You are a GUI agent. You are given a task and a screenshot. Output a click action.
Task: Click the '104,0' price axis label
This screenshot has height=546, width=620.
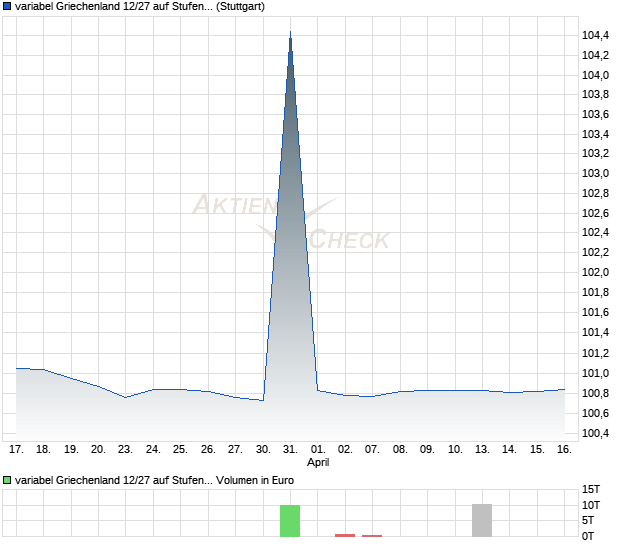point(595,75)
